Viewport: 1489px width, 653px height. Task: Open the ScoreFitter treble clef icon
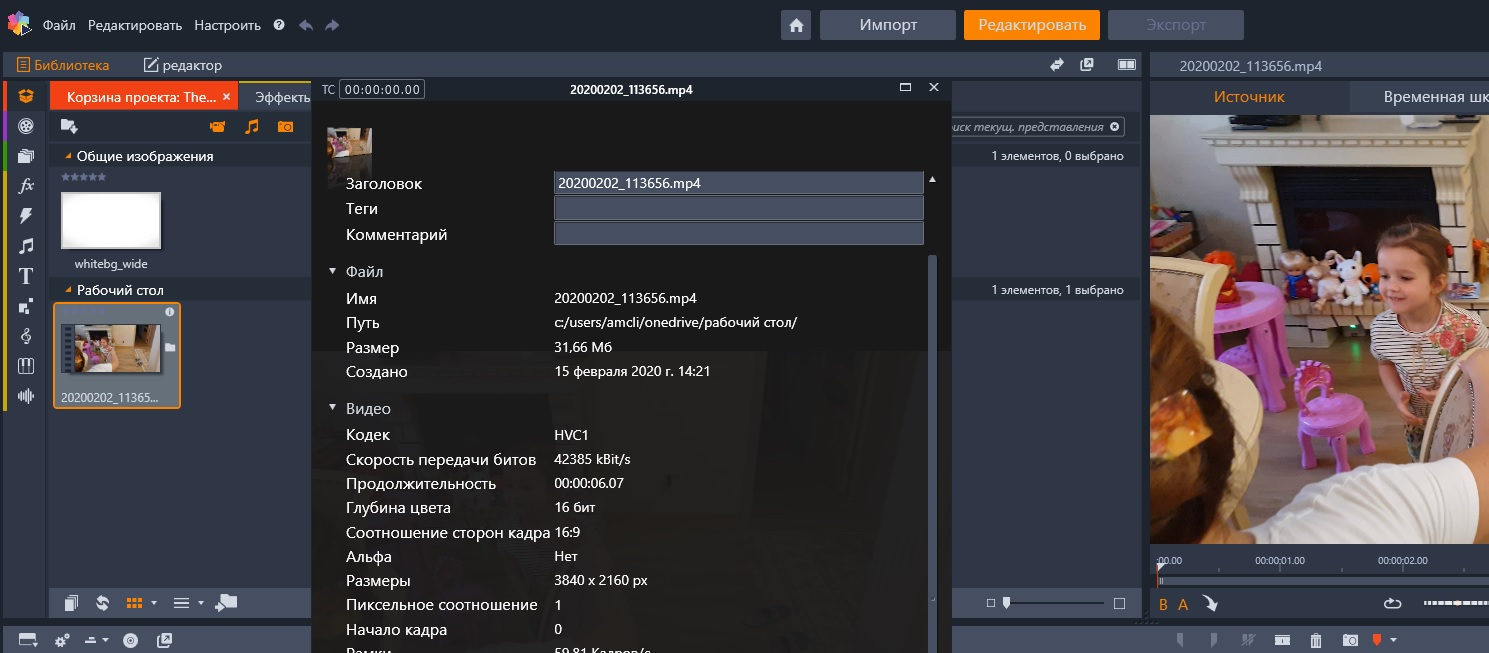click(x=27, y=336)
